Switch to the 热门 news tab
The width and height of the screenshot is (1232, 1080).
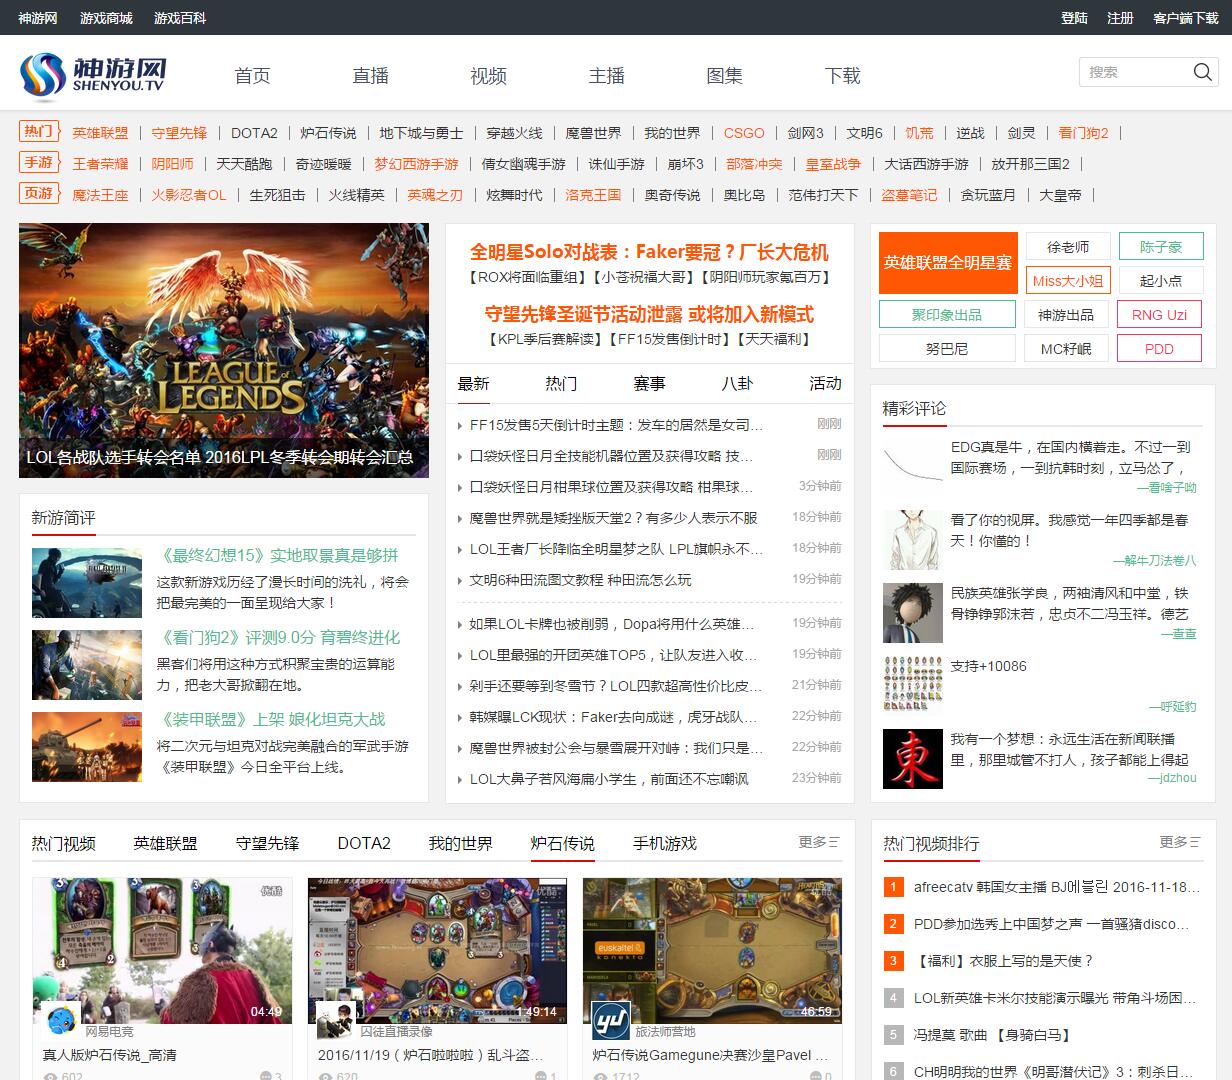pyautogui.click(x=561, y=383)
